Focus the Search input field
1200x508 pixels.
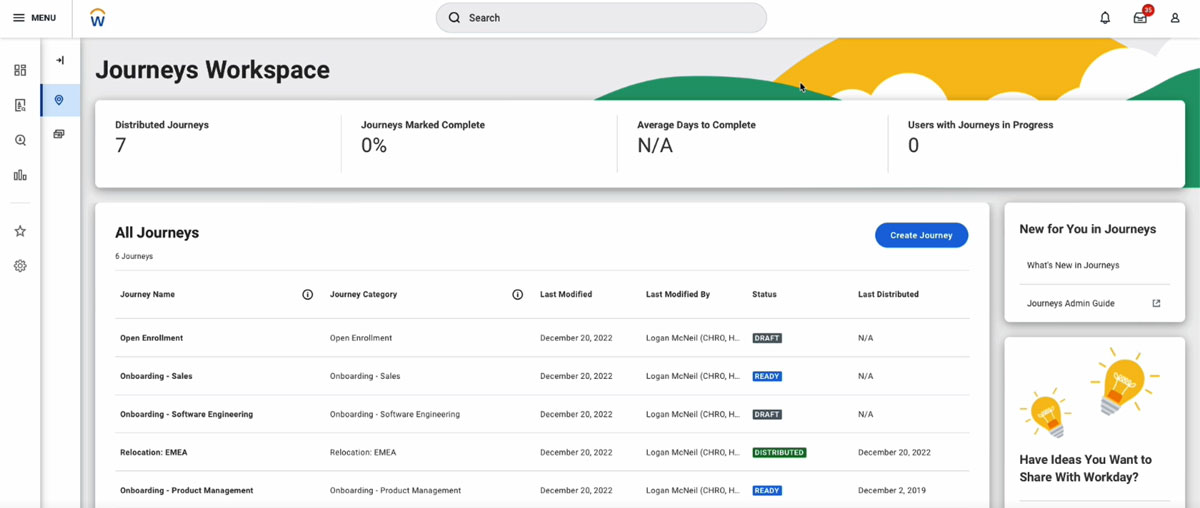601,18
